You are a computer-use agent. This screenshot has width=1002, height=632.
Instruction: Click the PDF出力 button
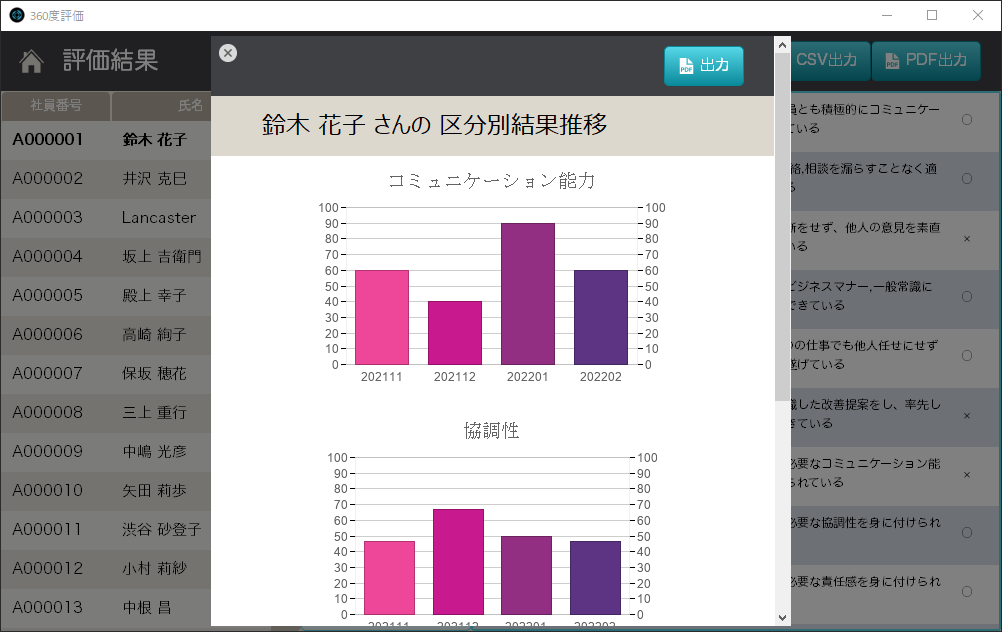[x=926, y=61]
